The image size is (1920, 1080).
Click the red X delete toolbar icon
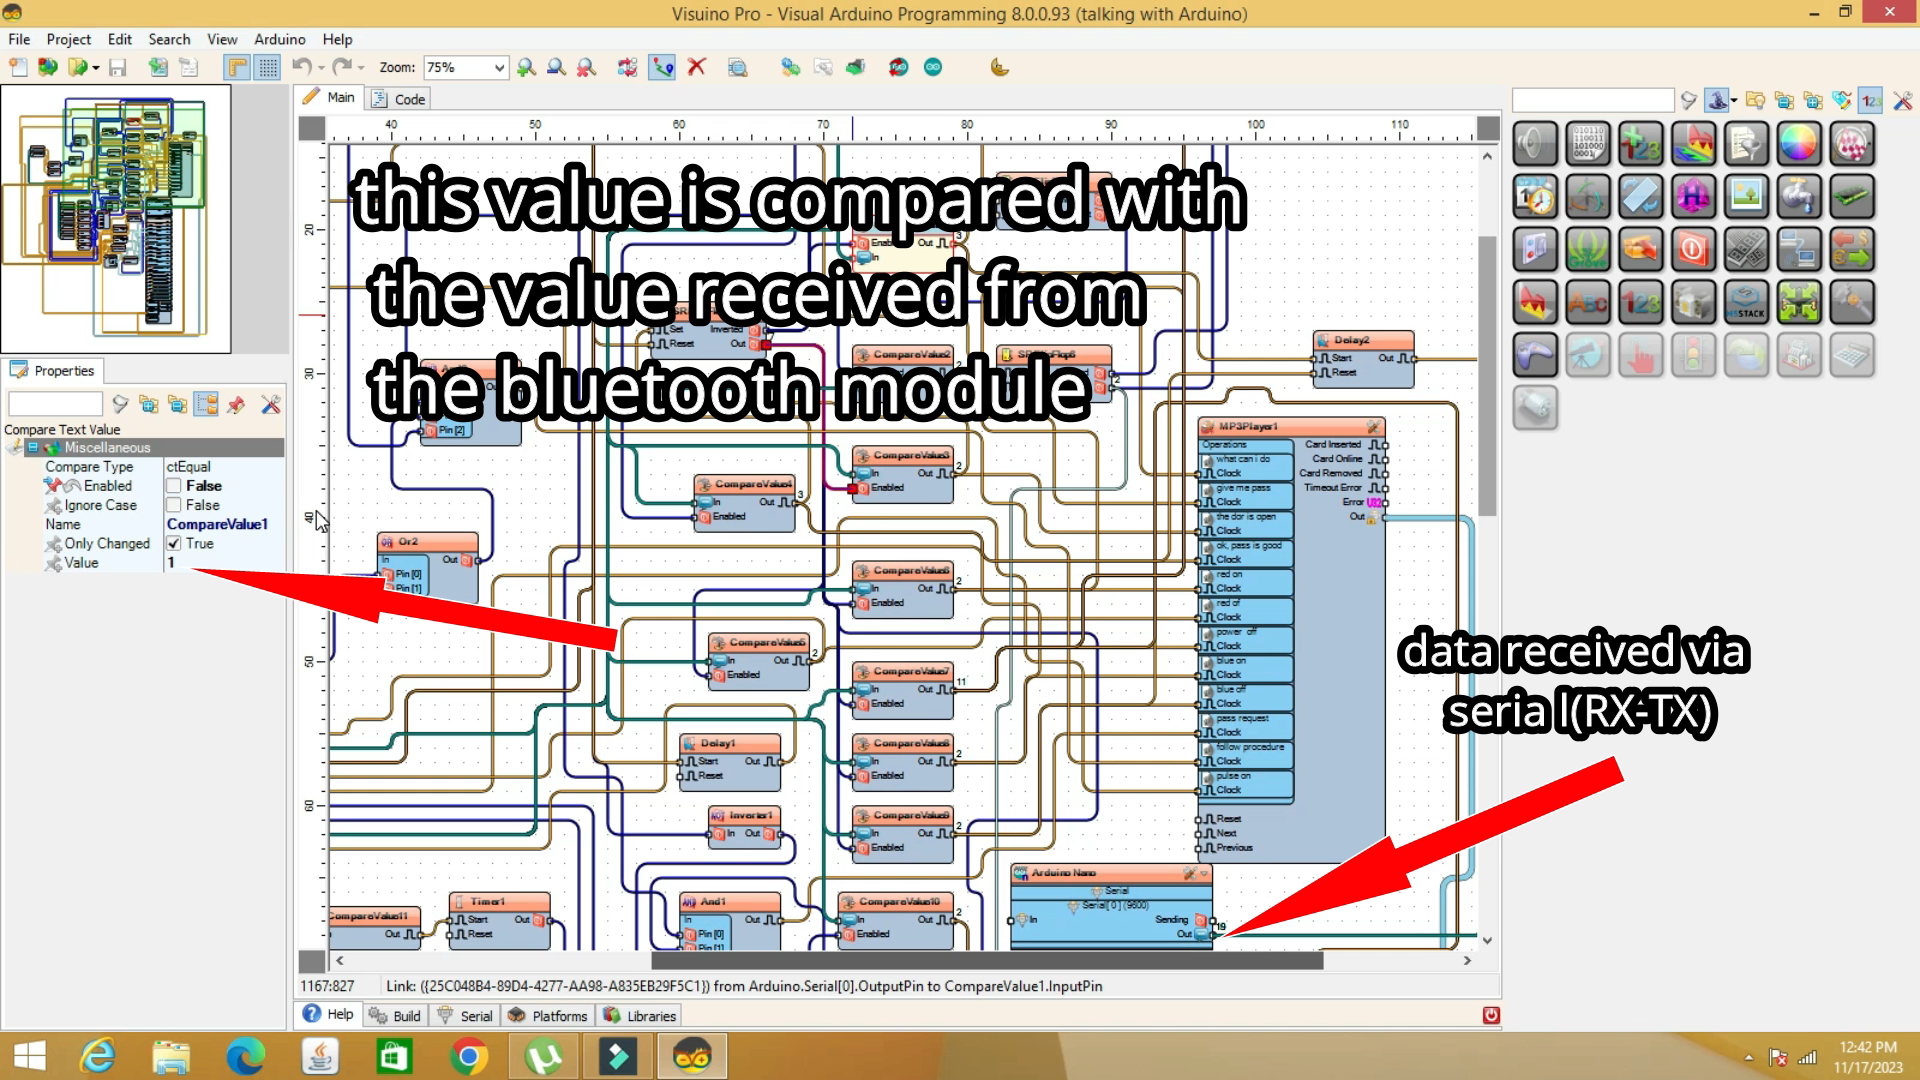click(x=697, y=67)
